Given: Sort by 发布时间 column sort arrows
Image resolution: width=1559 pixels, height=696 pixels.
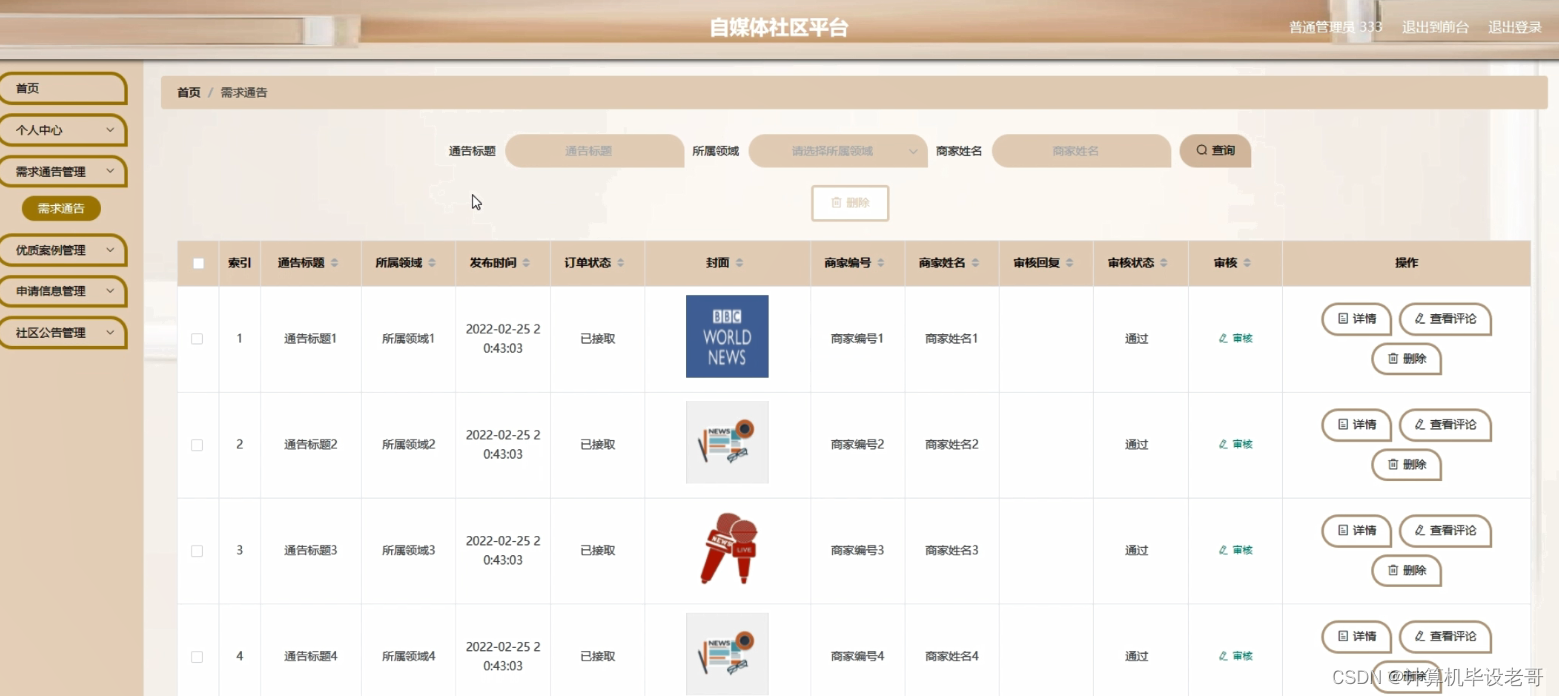Looking at the screenshot, I should [526, 263].
